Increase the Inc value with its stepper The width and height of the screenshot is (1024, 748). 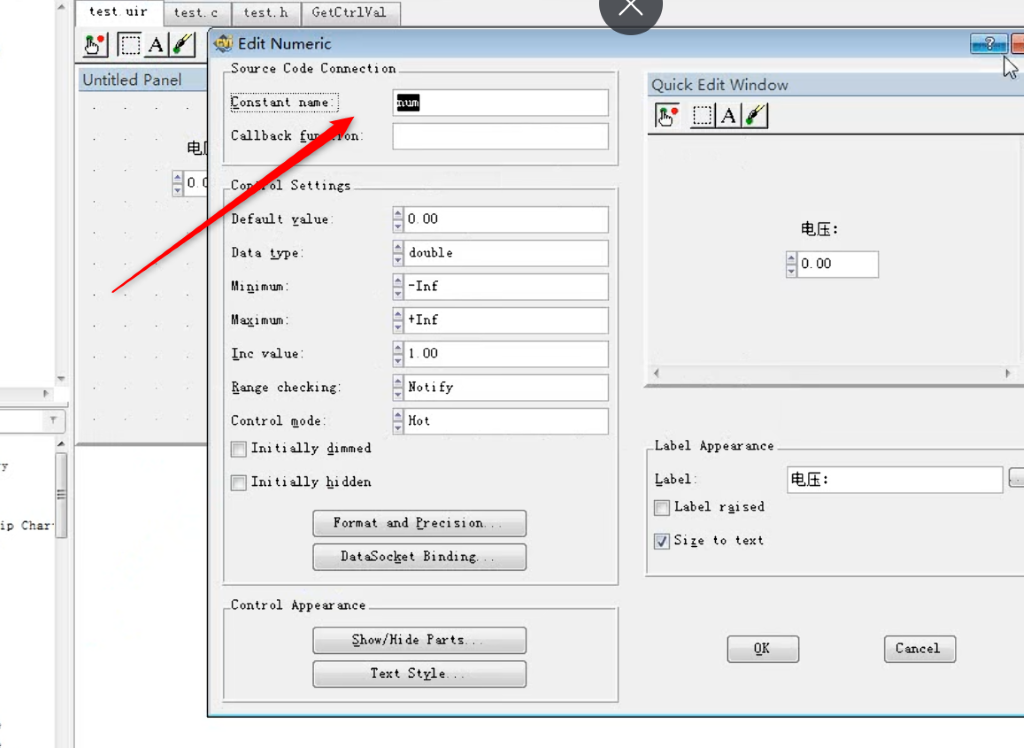tap(397, 350)
